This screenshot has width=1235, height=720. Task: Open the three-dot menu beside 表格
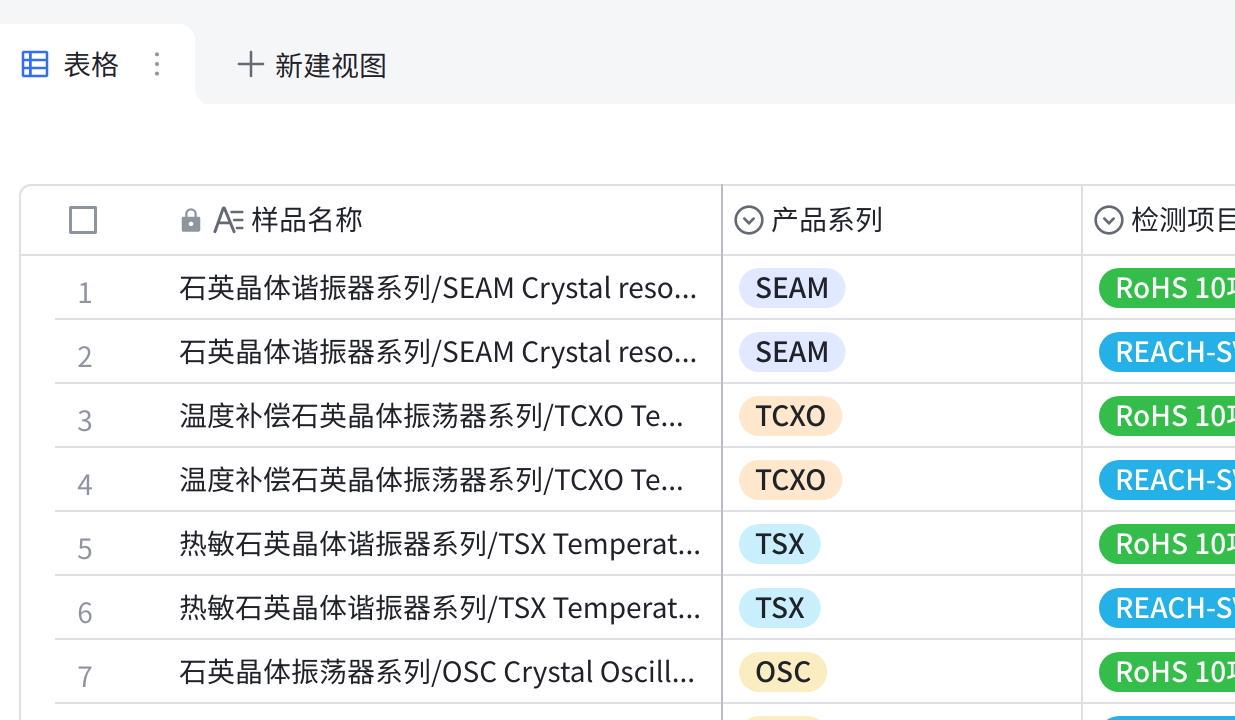157,65
